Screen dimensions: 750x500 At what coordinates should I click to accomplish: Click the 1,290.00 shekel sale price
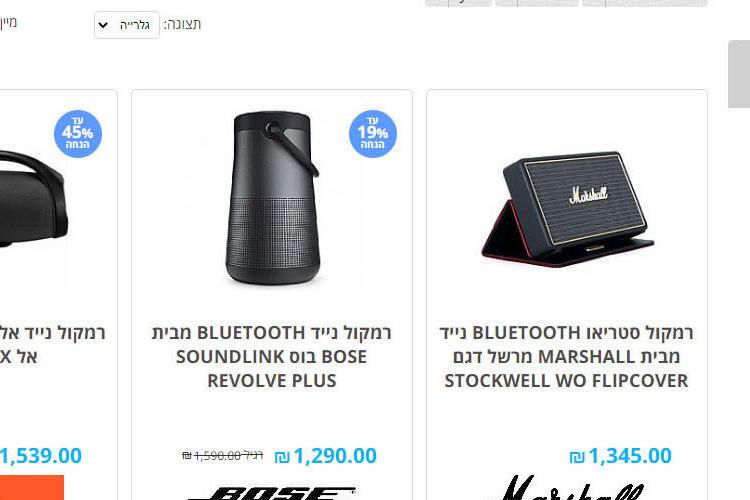(326, 456)
